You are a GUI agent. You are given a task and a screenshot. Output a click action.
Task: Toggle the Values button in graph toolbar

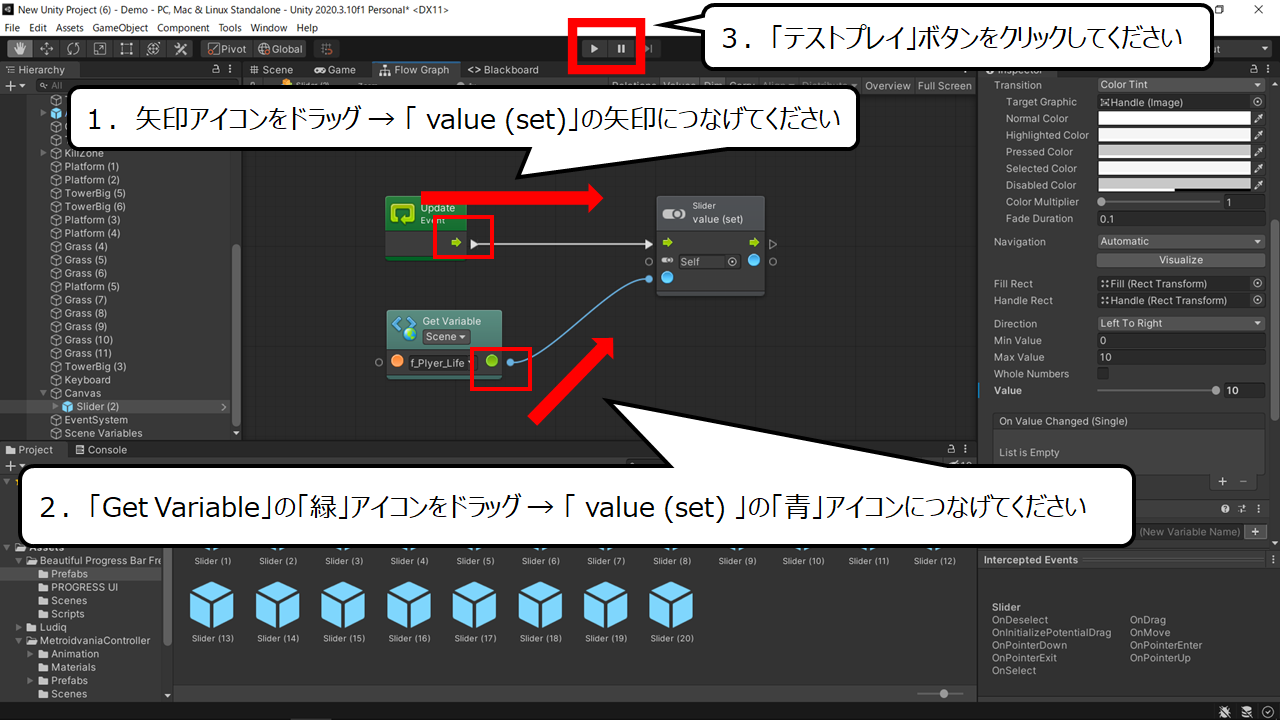tap(679, 86)
